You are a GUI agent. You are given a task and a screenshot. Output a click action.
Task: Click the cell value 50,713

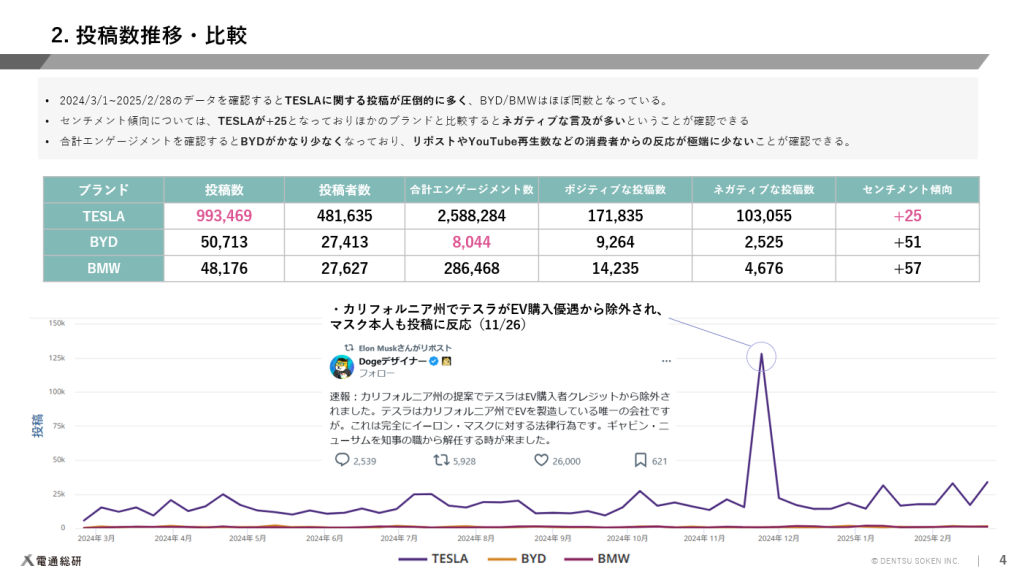224,242
